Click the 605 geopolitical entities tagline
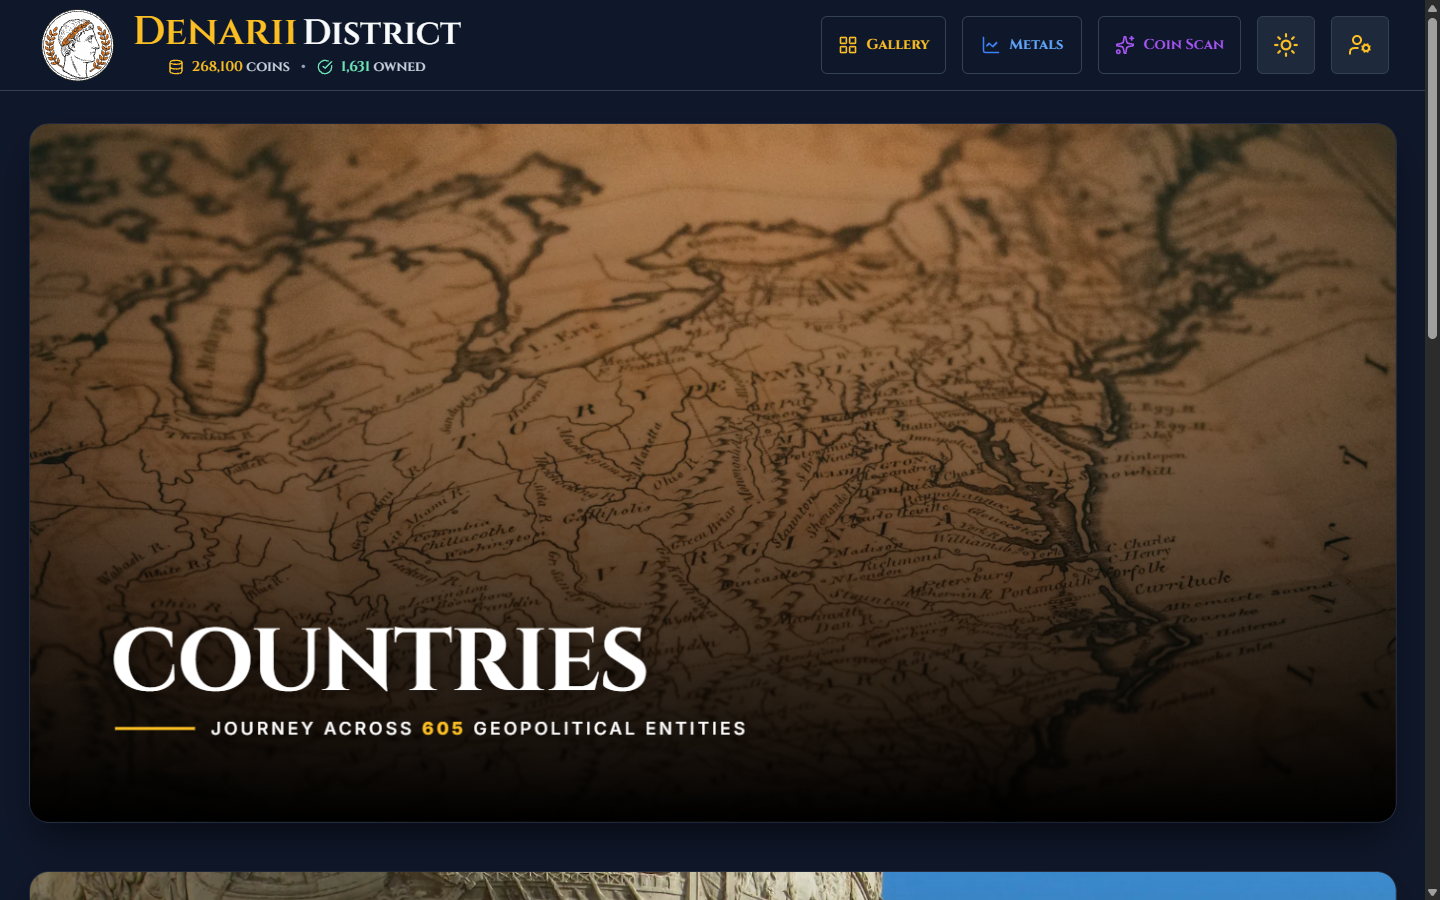Viewport: 1440px width, 900px height. point(479,729)
